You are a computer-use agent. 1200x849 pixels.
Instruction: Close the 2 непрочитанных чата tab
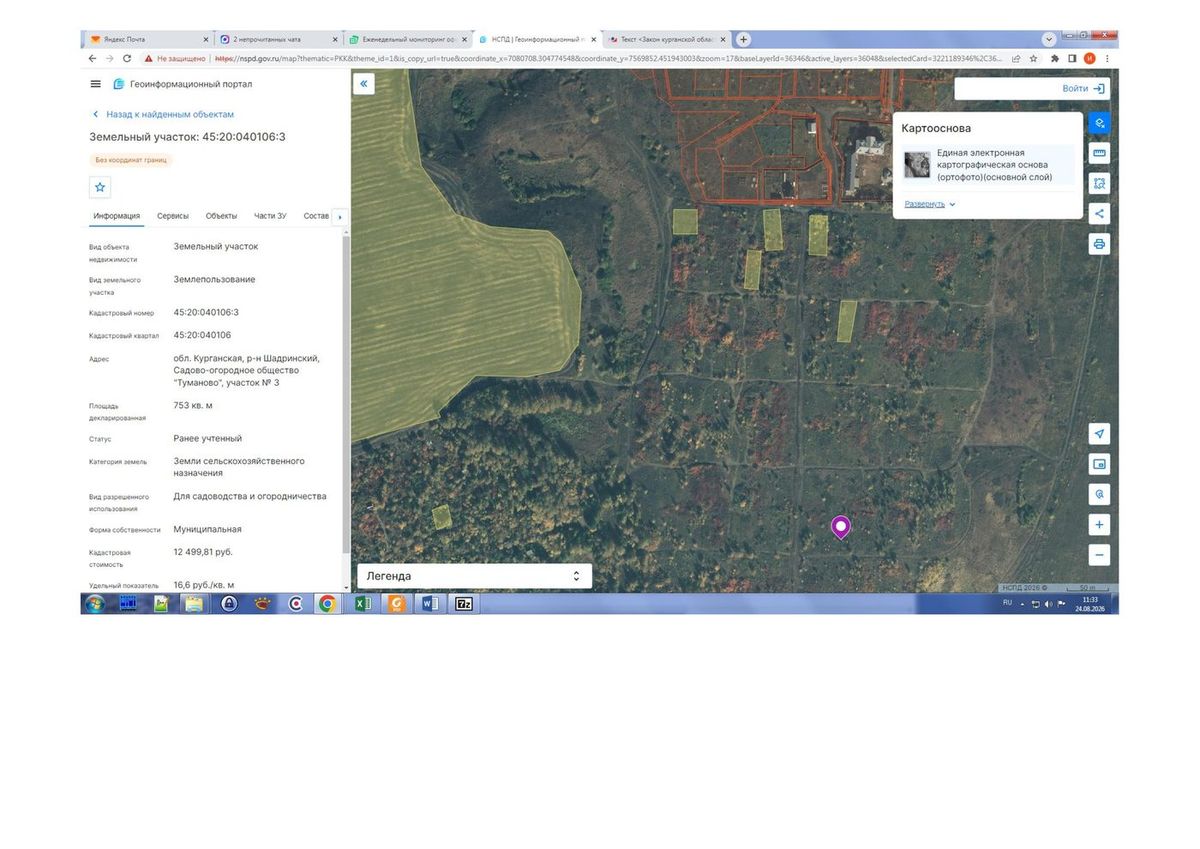334,39
